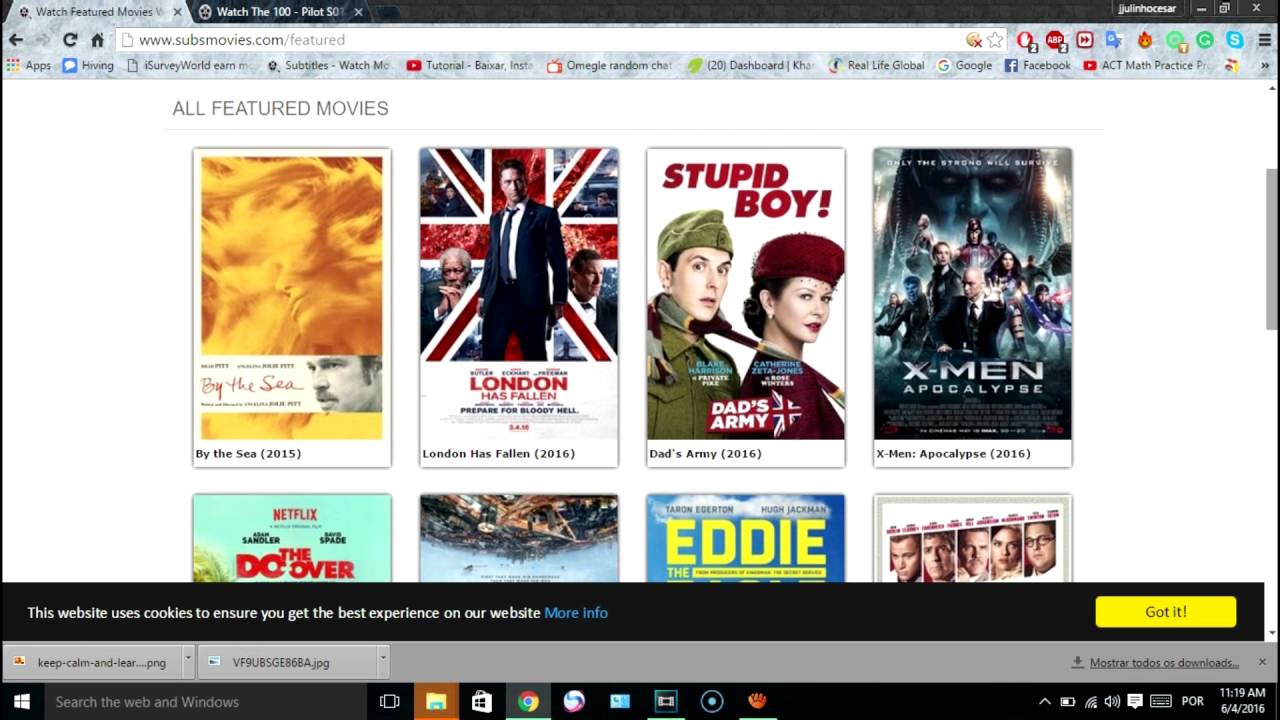Viewport: 1280px width, 720px height.
Task: Open the Hiving bookmark
Action: tap(88, 65)
